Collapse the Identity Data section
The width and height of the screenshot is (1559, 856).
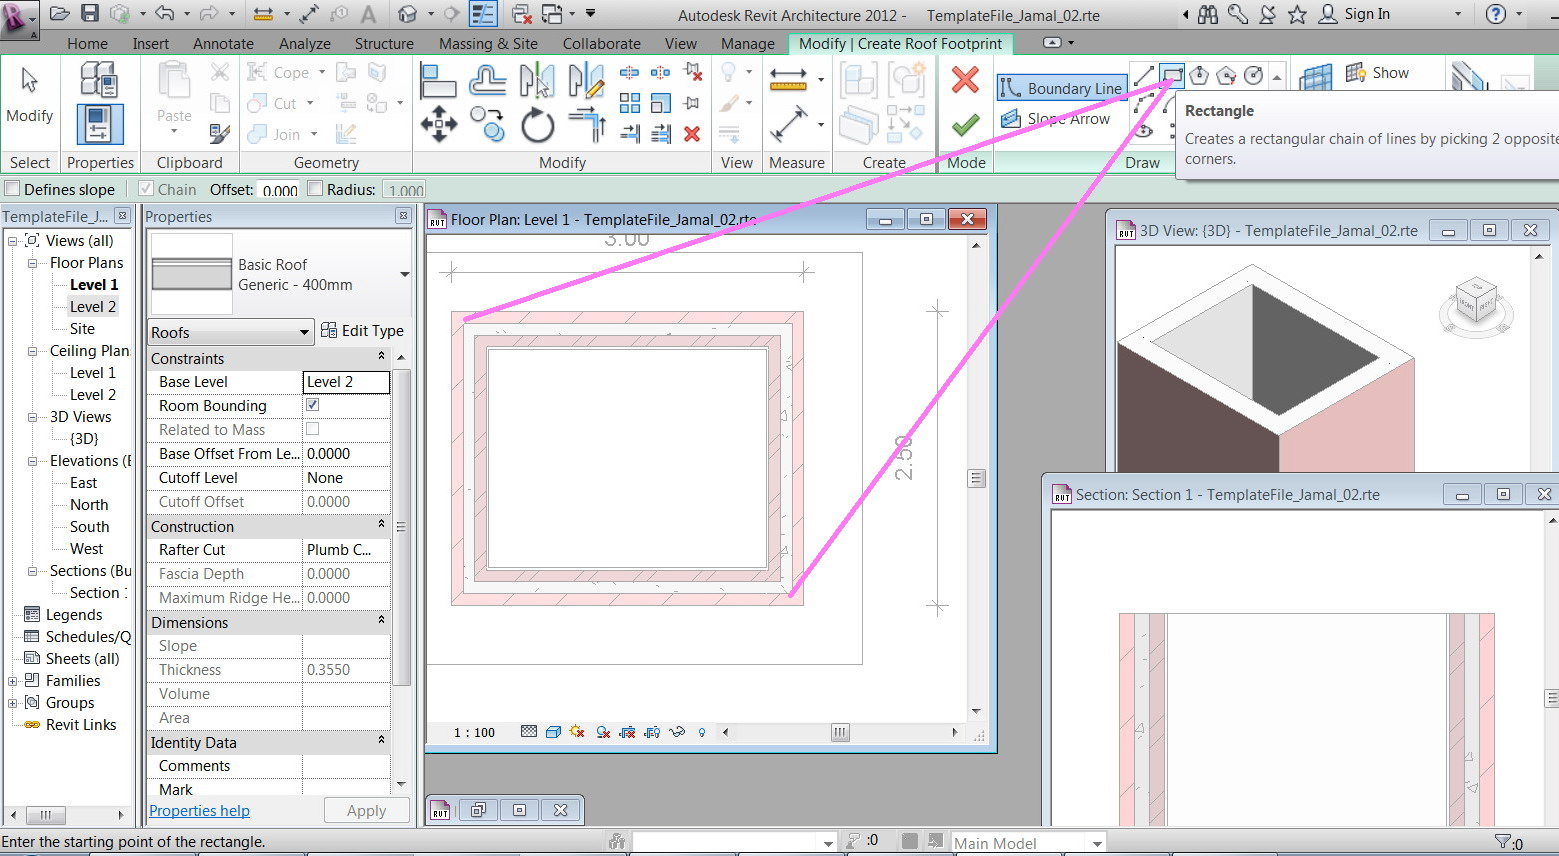coord(381,741)
